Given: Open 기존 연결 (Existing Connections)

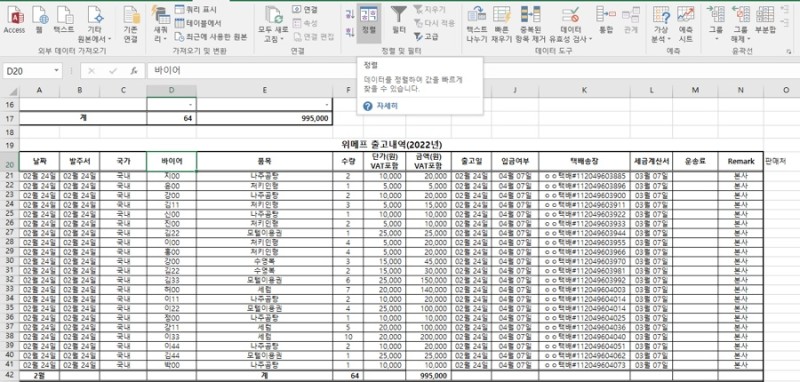Looking at the screenshot, I should tap(131, 24).
